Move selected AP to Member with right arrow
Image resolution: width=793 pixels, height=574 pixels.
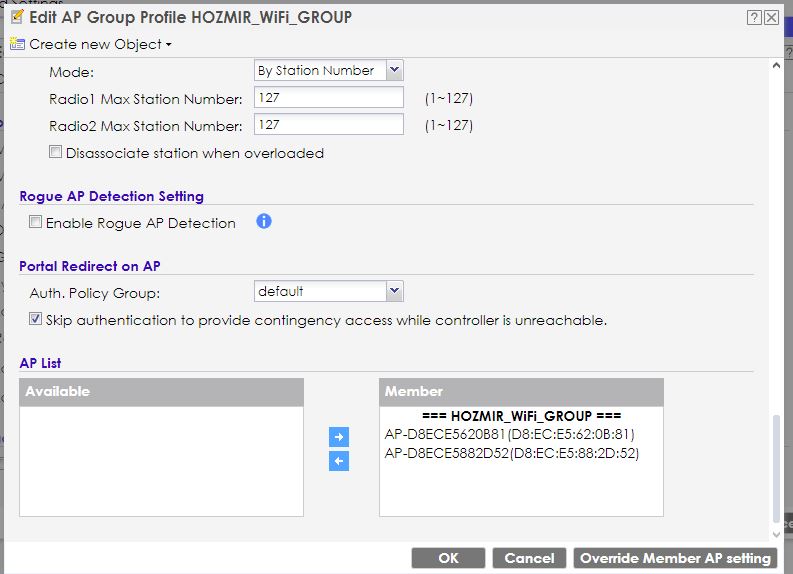(339, 436)
